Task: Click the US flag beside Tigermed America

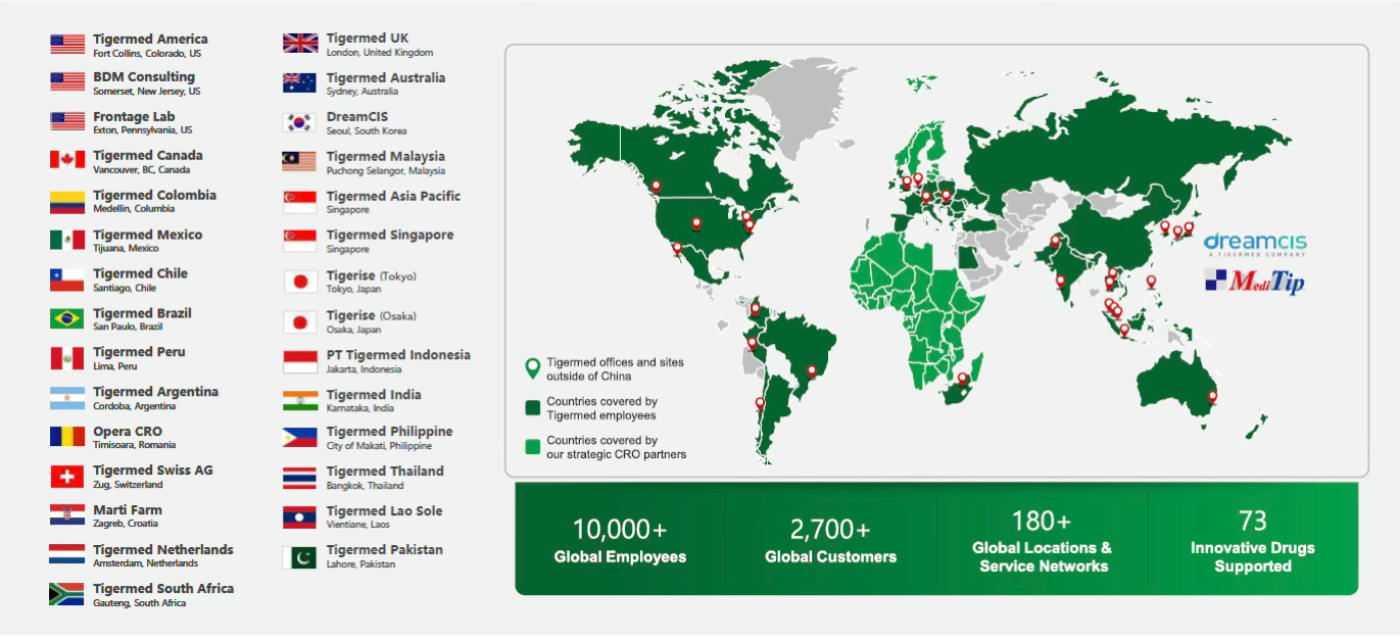Action: [67, 44]
